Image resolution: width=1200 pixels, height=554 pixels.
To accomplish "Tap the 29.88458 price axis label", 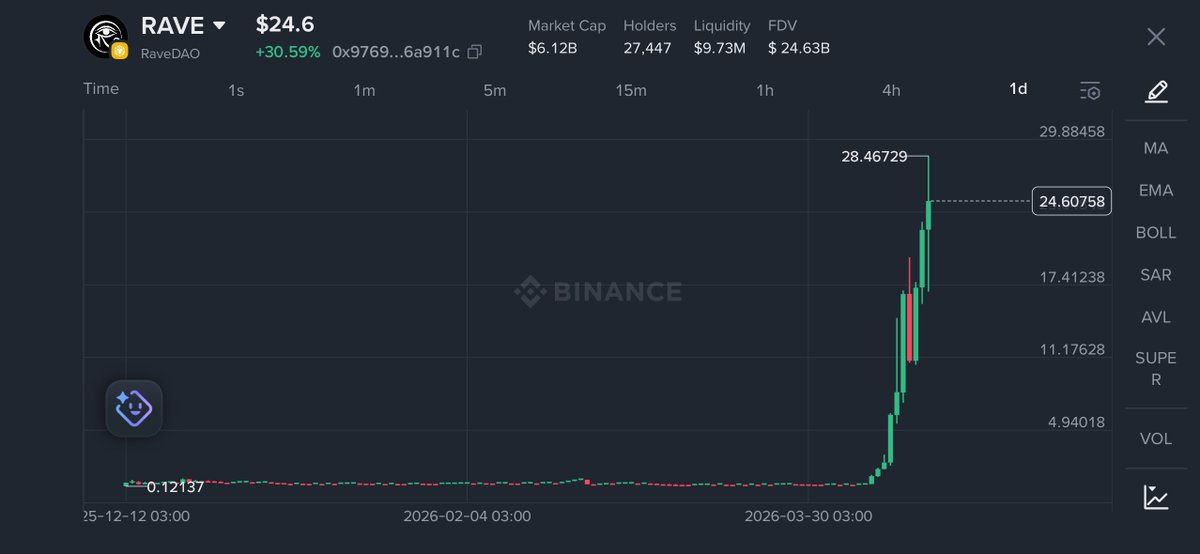I will point(1072,132).
